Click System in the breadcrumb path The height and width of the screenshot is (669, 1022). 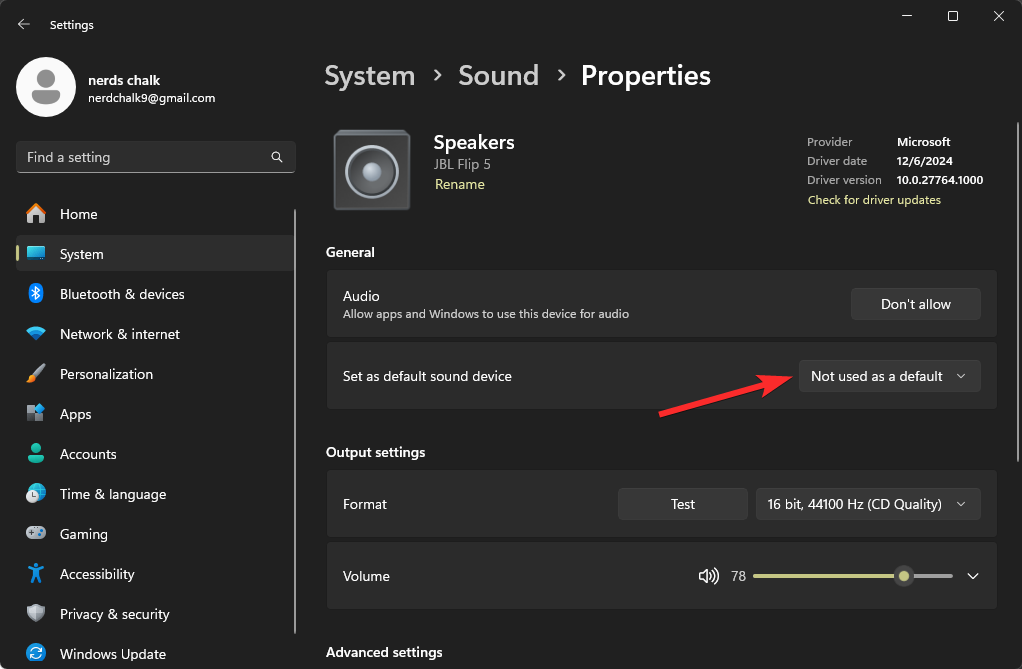369,75
